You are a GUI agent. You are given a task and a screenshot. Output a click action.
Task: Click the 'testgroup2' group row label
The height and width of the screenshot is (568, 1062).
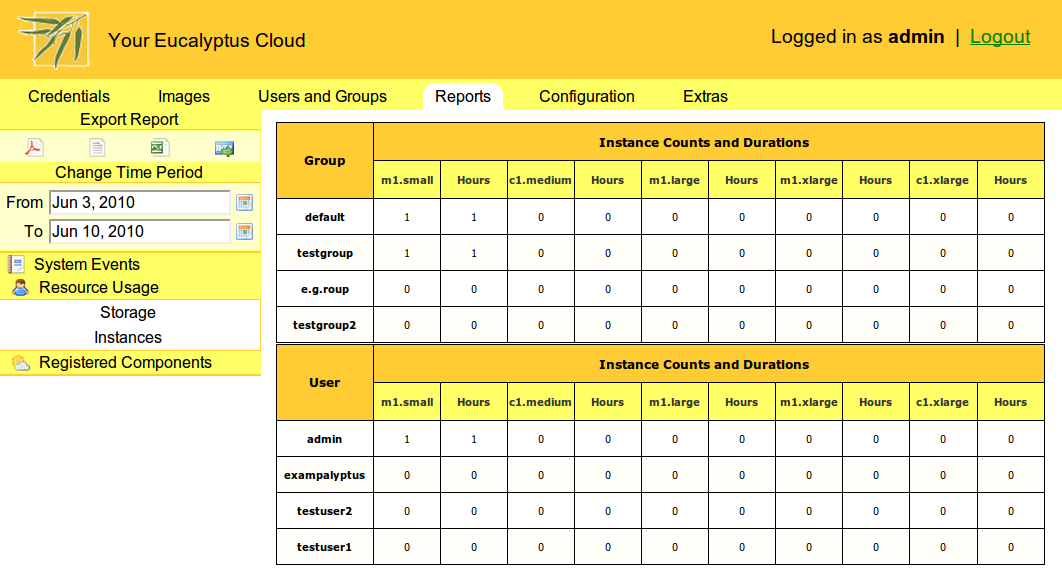[x=324, y=325]
